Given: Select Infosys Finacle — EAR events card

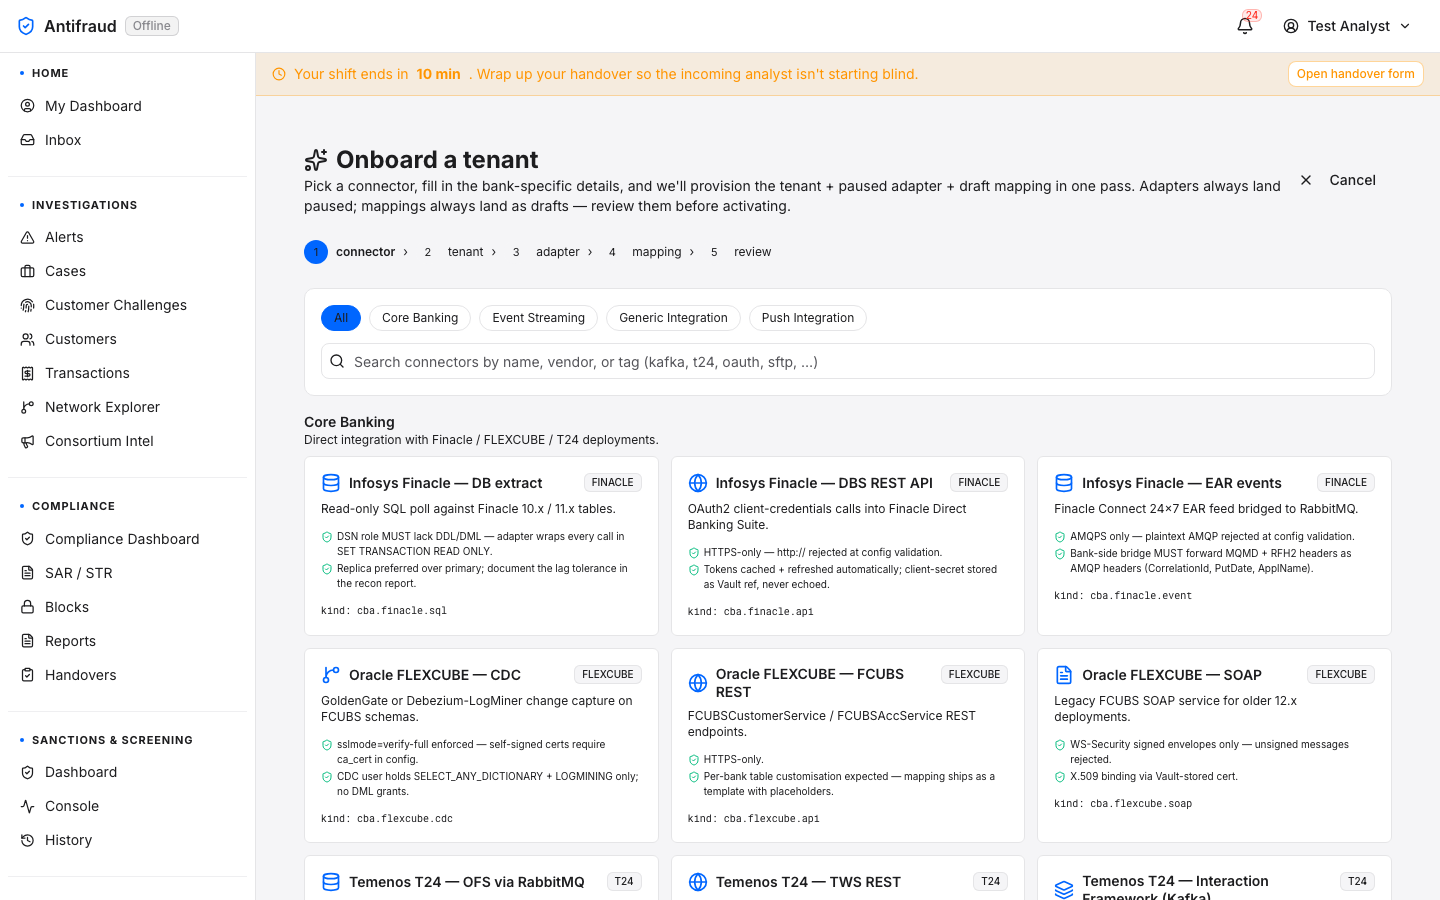Looking at the screenshot, I should click(x=1214, y=546).
